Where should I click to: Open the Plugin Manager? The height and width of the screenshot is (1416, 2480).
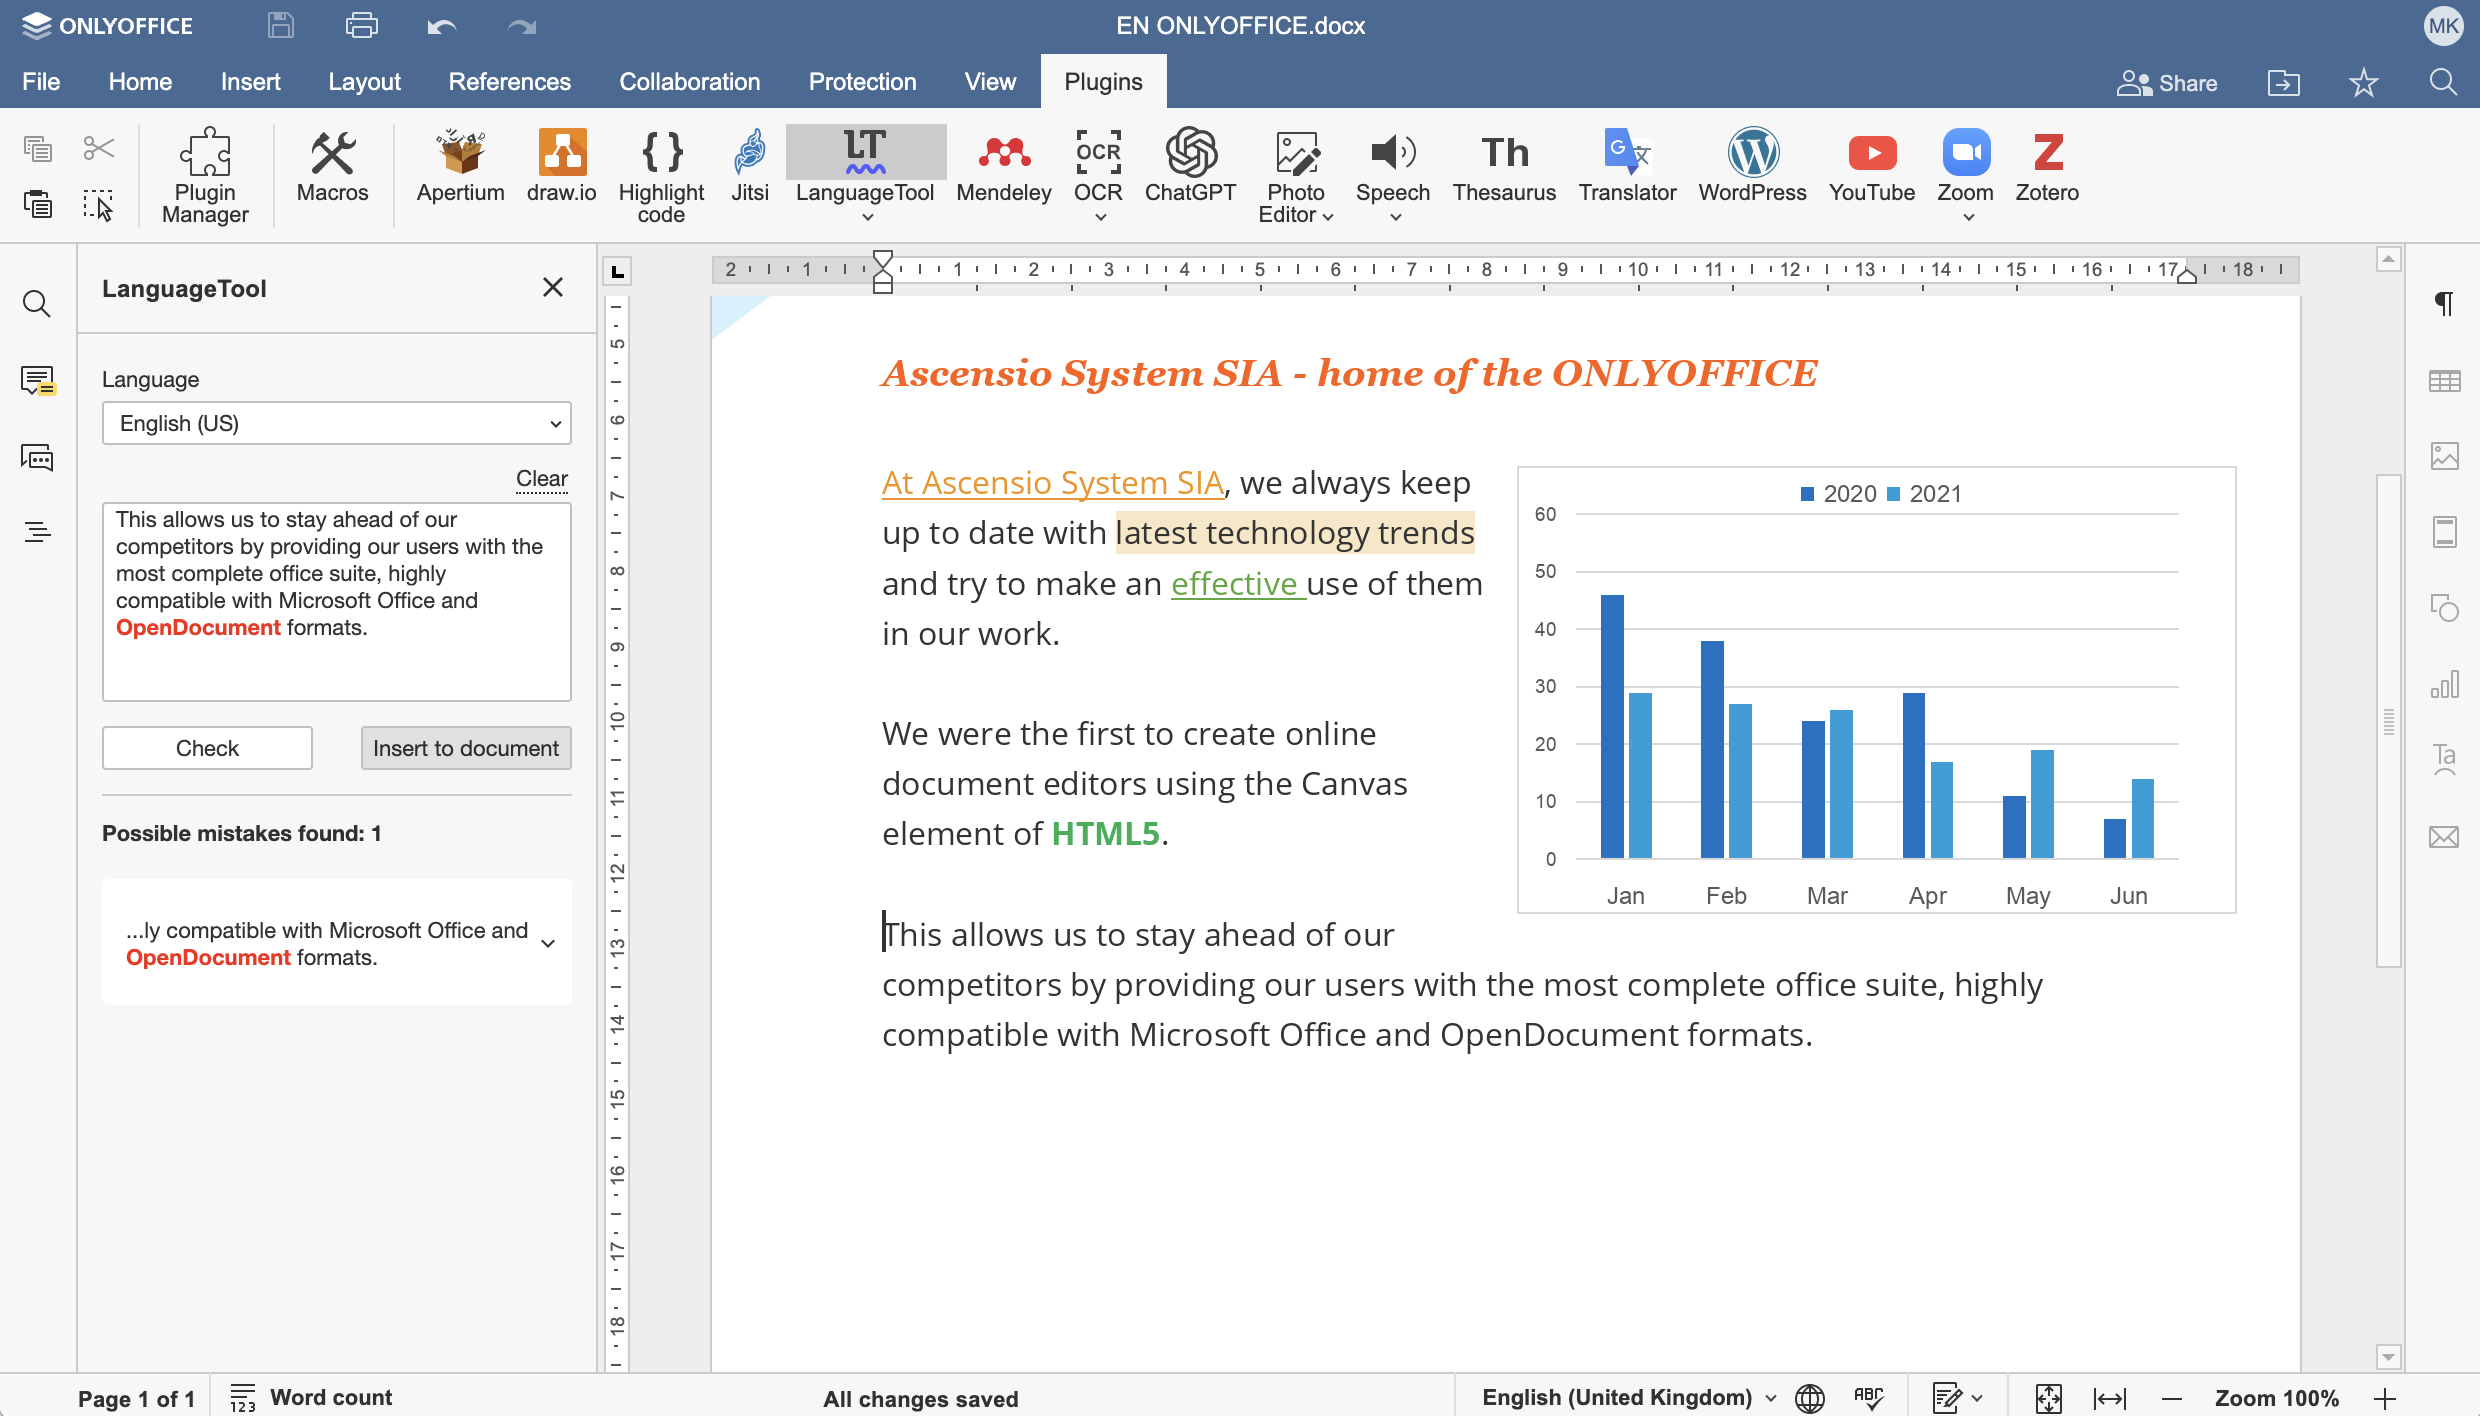[205, 175]
